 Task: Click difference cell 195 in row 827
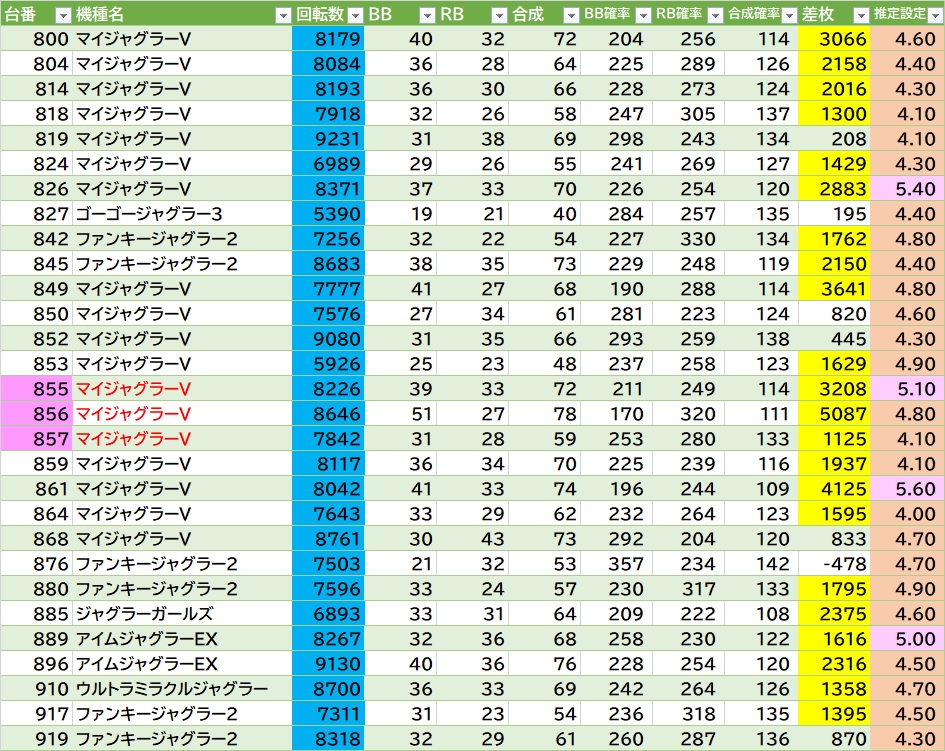point(834,213)
